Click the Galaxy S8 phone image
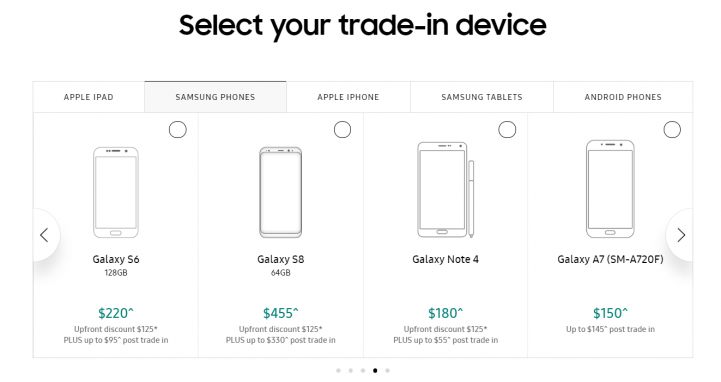The width and height of the screenshot is (721, 382). 280,192
